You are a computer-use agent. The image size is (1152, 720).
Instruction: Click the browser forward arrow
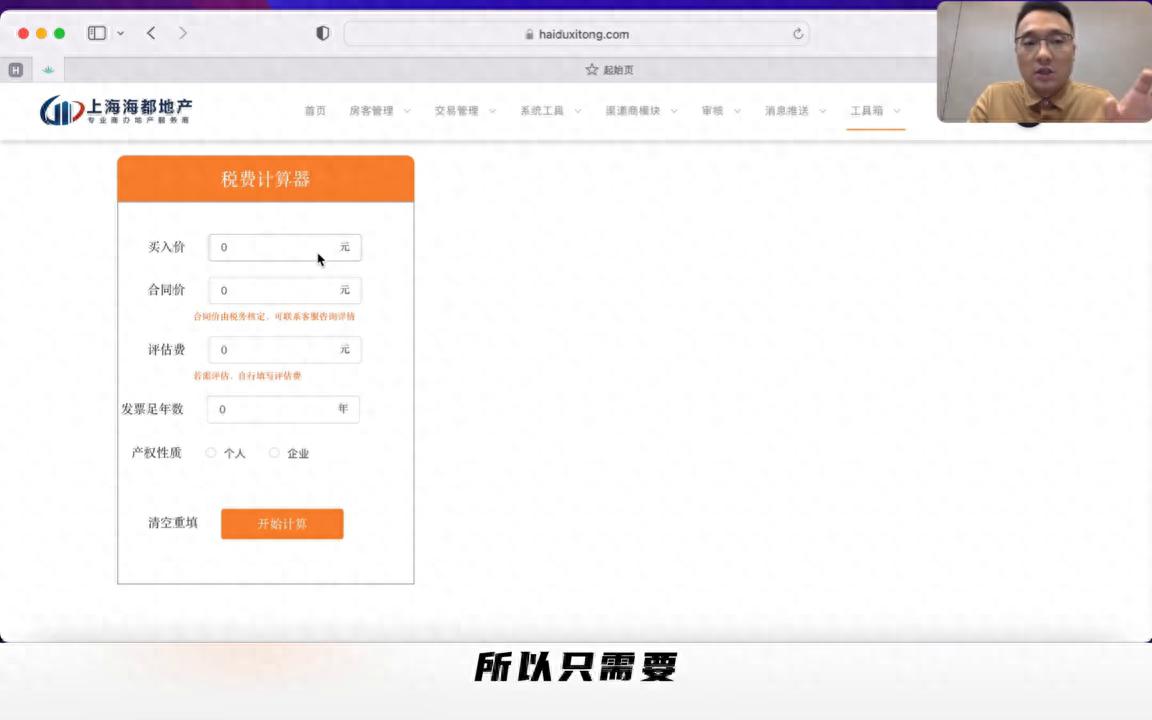[x=182, y=33]
